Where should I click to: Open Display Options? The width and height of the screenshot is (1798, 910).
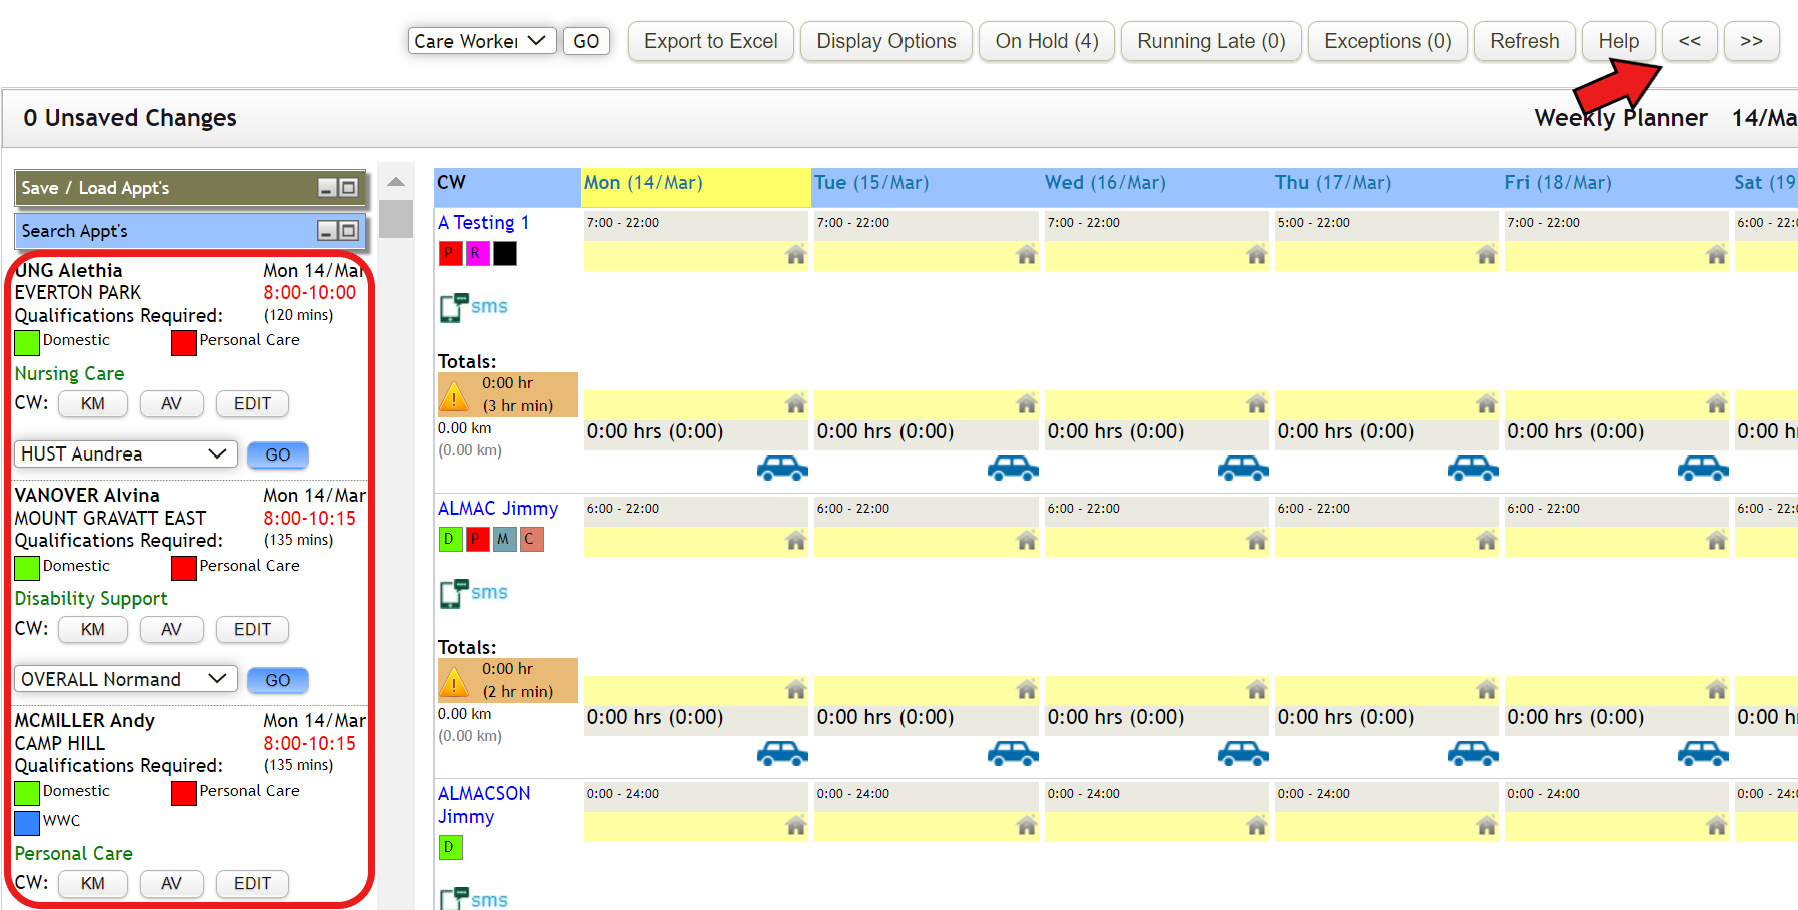[x=886, y=41]
